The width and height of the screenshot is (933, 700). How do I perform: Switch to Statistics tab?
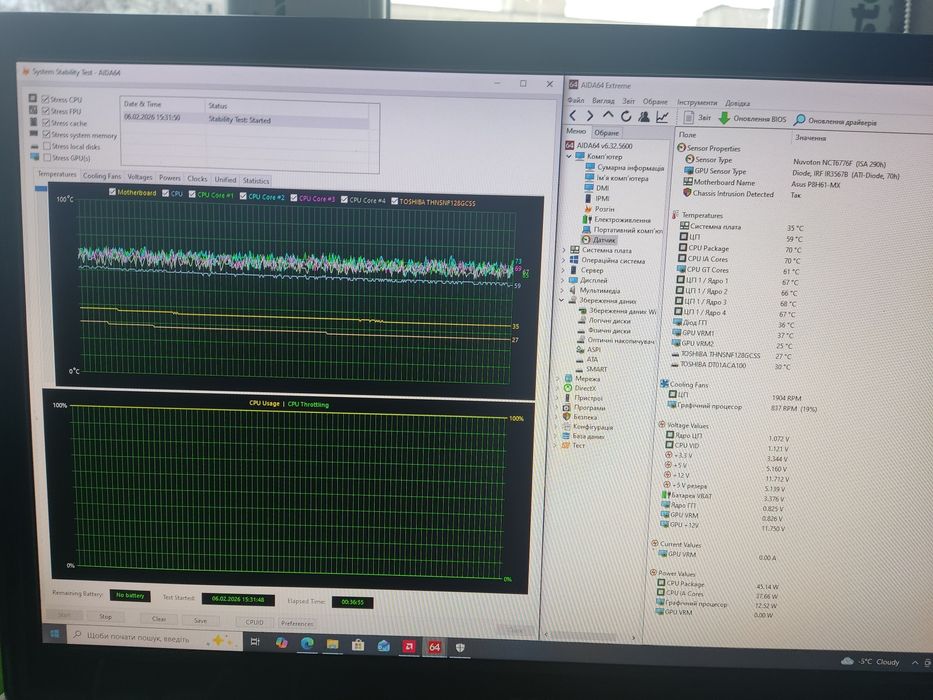256,180
